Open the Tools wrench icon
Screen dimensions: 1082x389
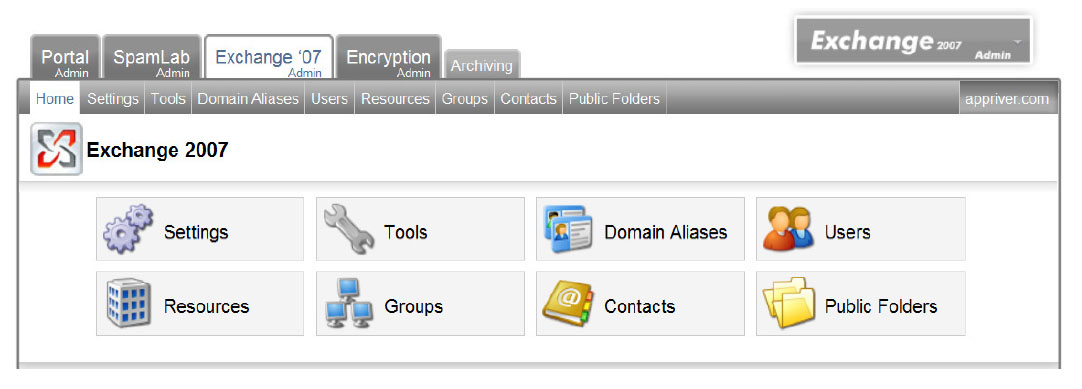[x=348, y=229]
